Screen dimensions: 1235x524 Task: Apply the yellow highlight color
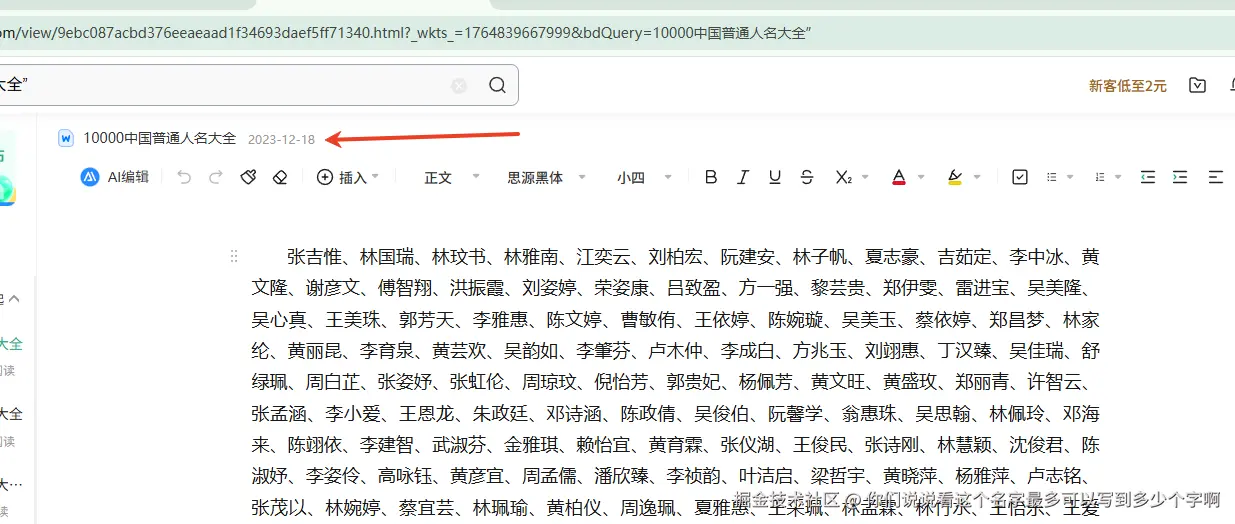pos(954,177)
